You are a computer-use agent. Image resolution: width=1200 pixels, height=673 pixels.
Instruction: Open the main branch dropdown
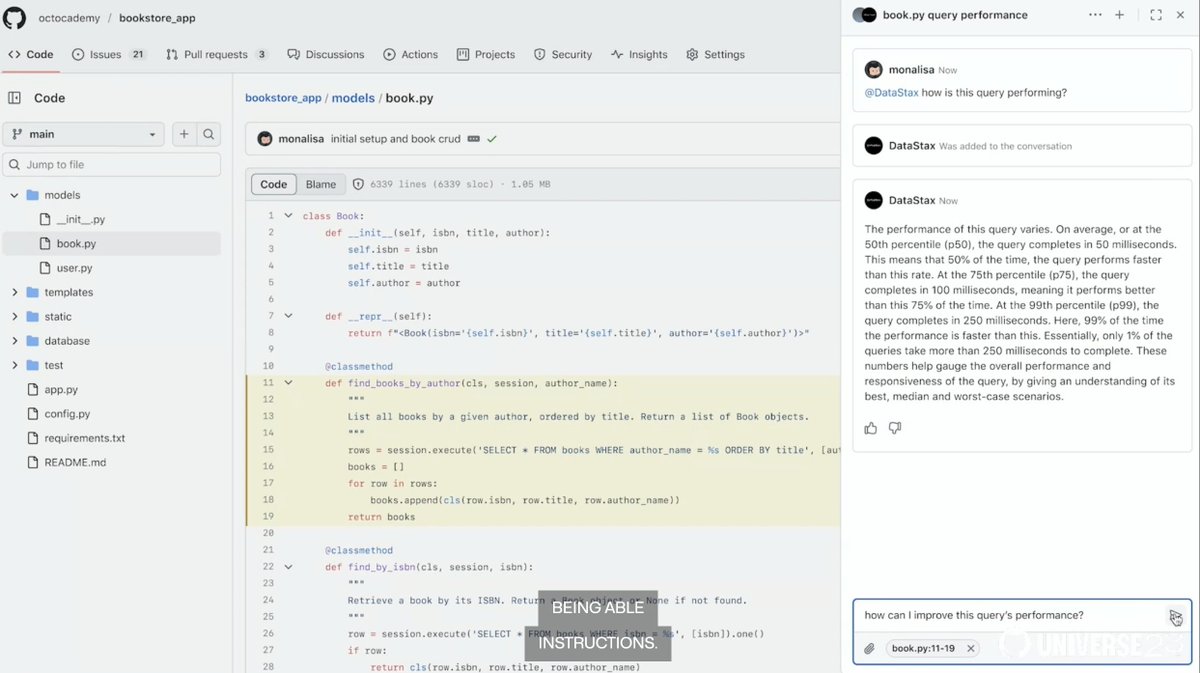(x=83, y=133)
